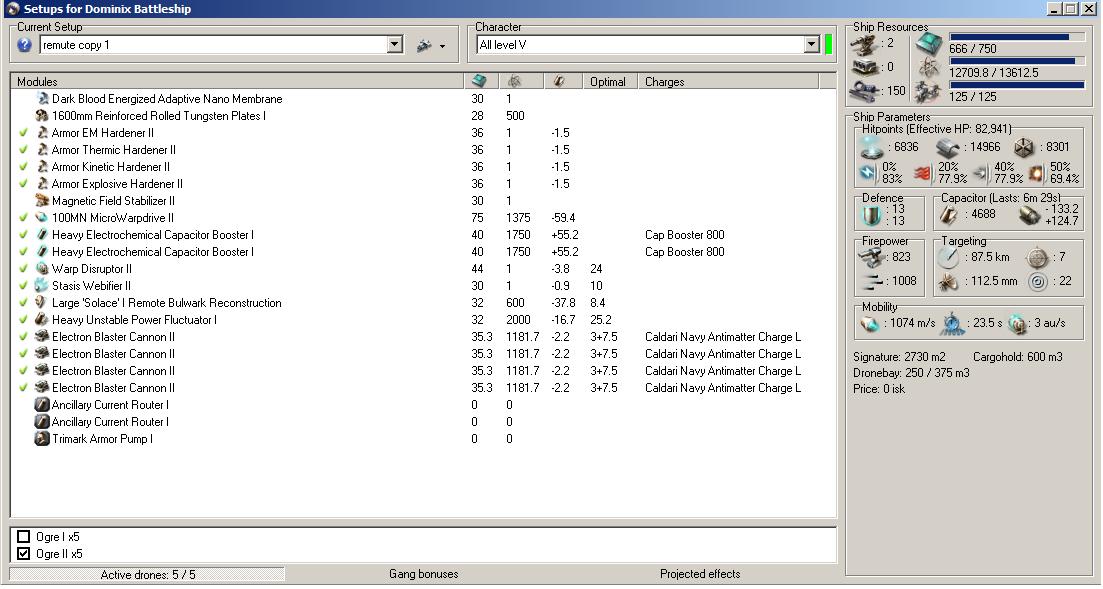The image size is (1103, 589).
Task: Click the 1600mm Reinforced Rolled Tungsten Plates icon
Action: [x=42, y=116]
